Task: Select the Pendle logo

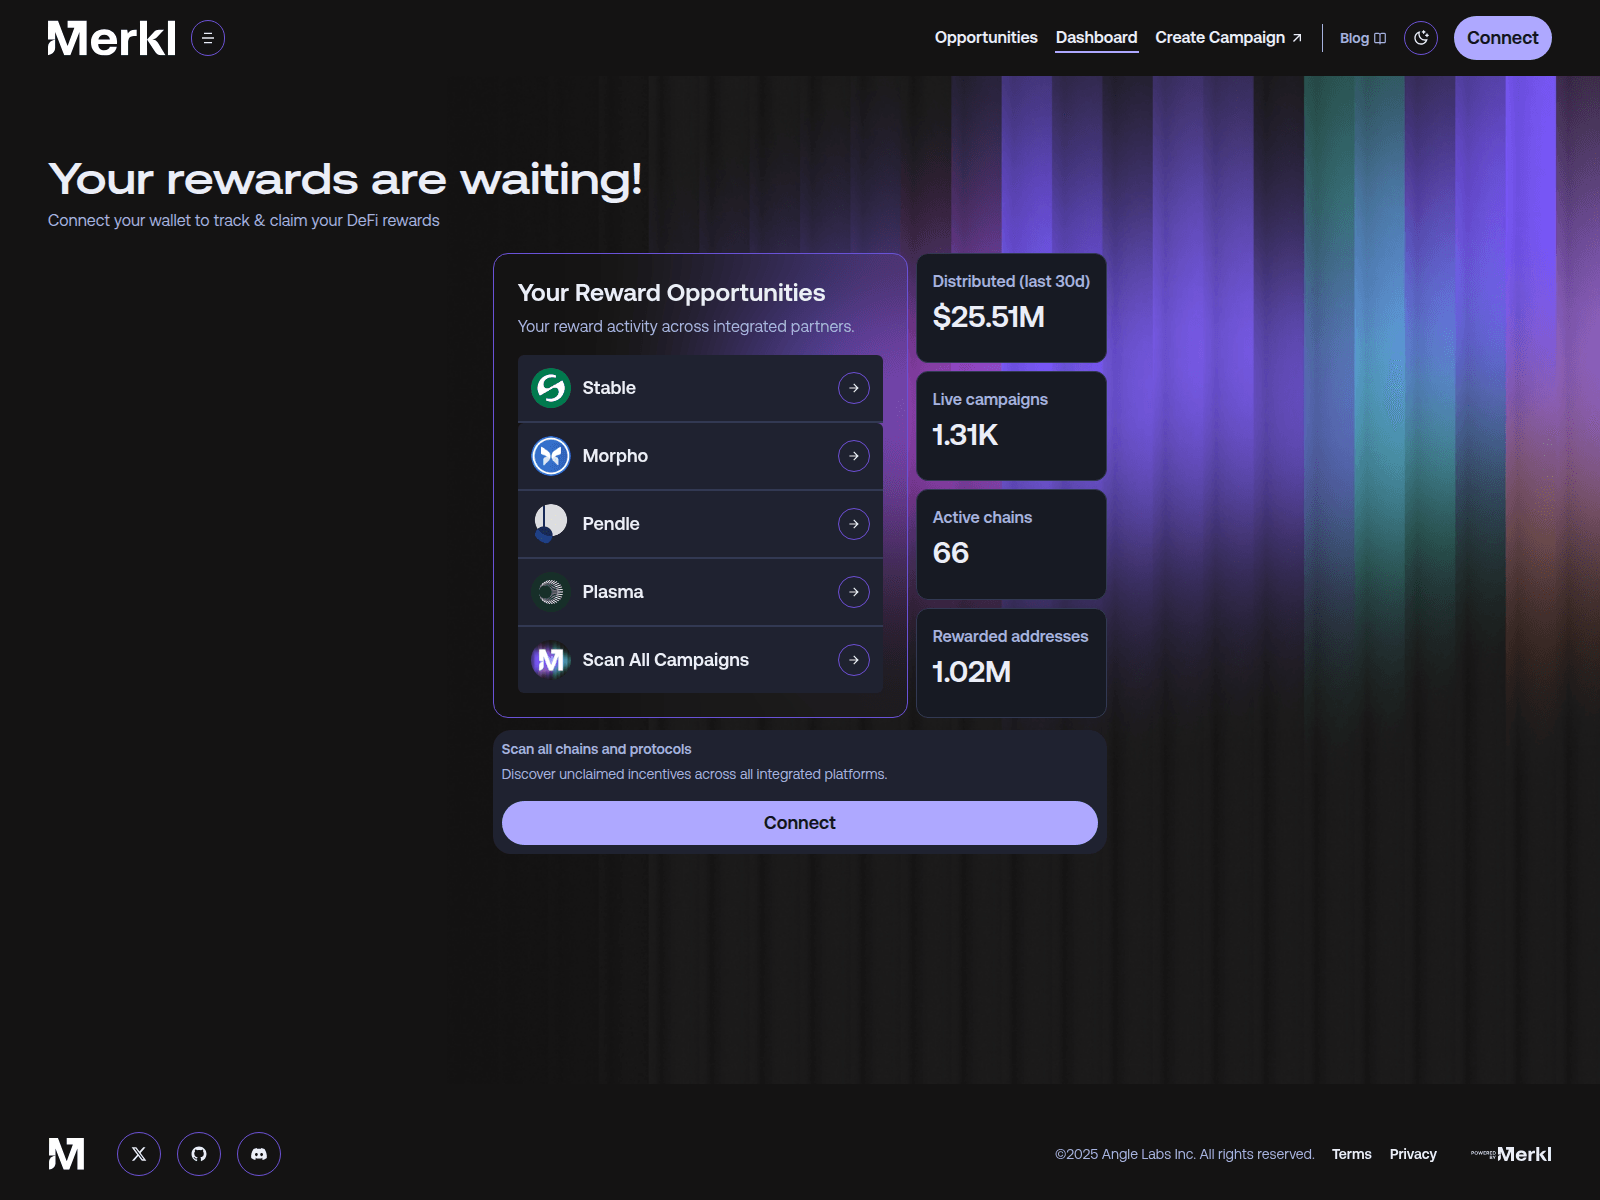Action: point(549,523)
